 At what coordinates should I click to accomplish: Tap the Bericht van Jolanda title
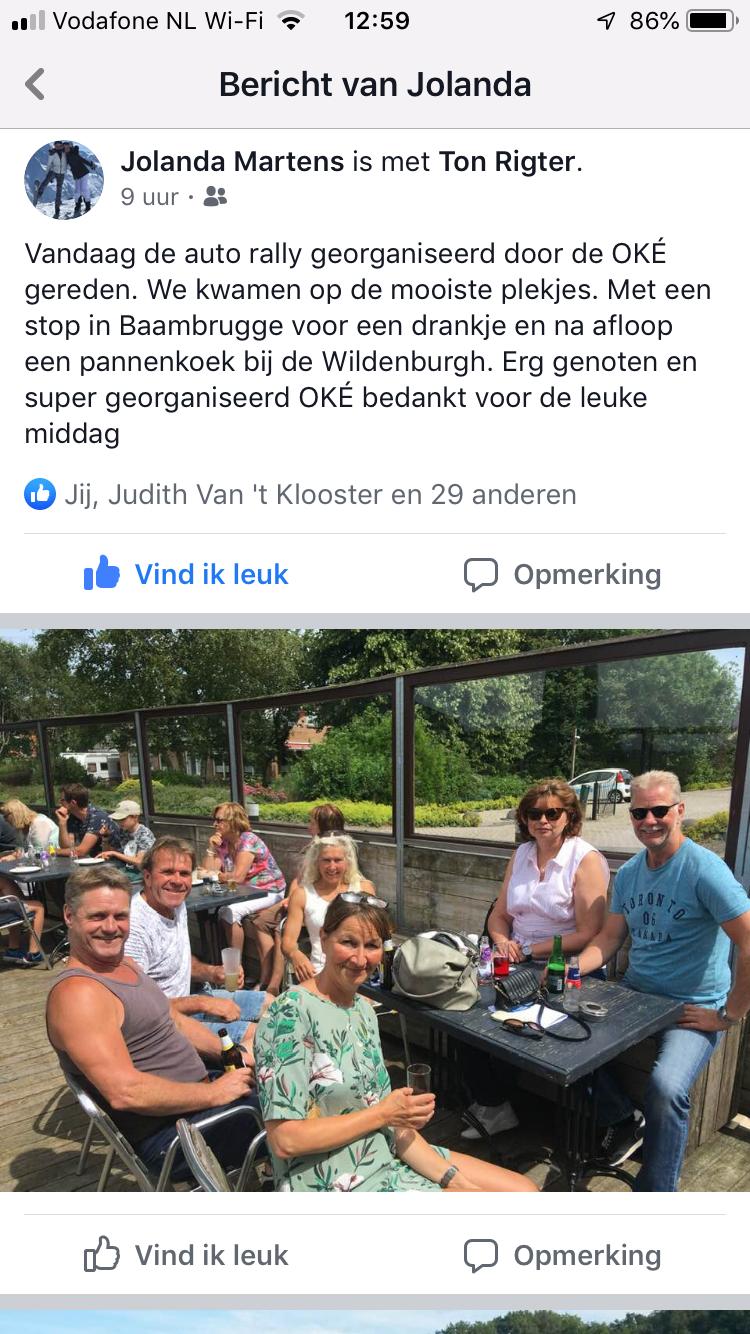point(375,84)
